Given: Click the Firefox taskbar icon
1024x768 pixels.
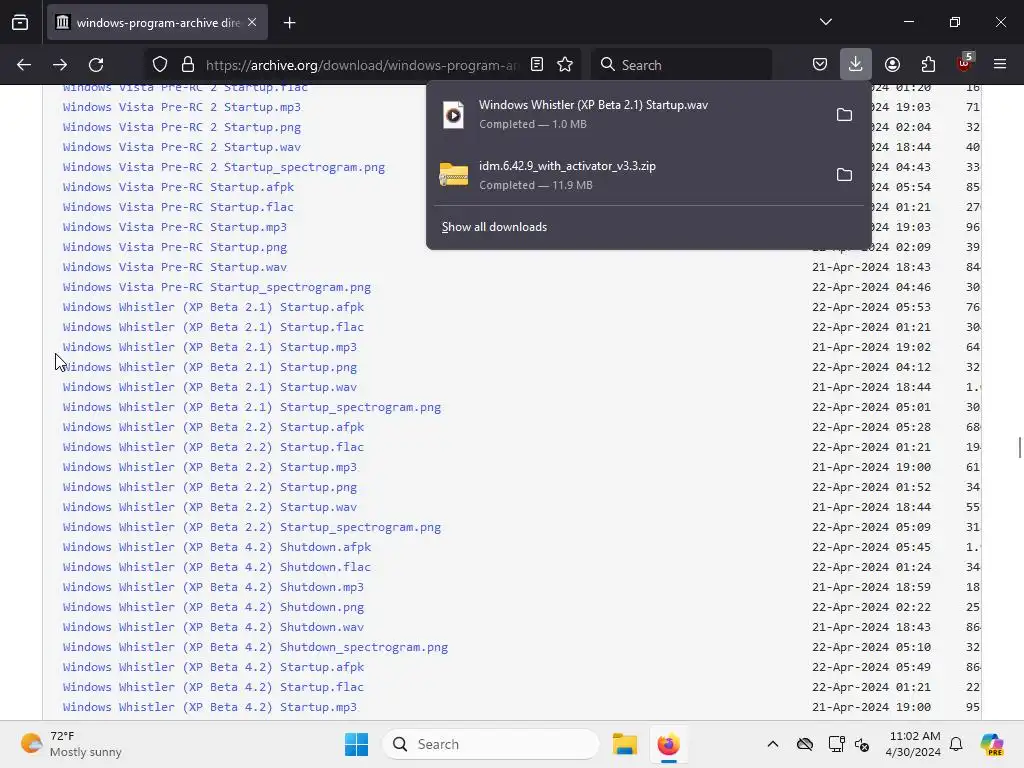Looking at the screenshot, I should pyautogui.click(x=668, y=744).
